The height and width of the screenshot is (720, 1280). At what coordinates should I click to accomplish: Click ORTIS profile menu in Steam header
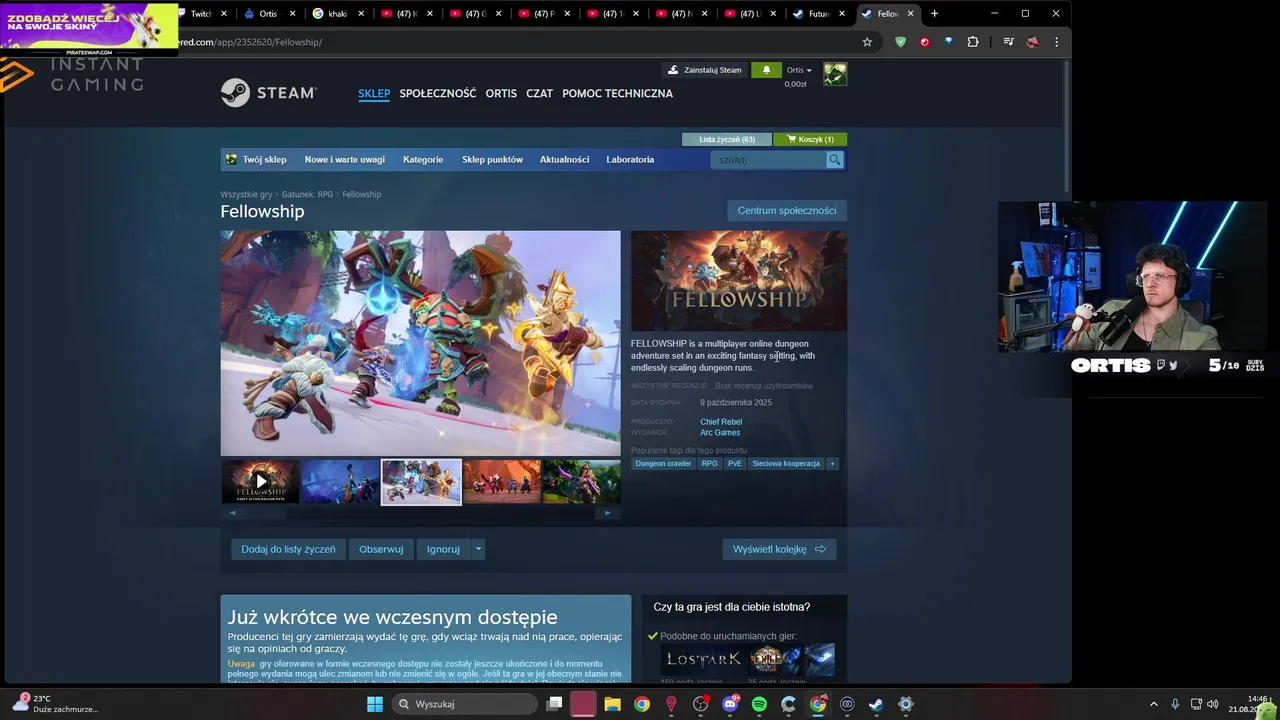pyautogui.click(x=501, y=93)
